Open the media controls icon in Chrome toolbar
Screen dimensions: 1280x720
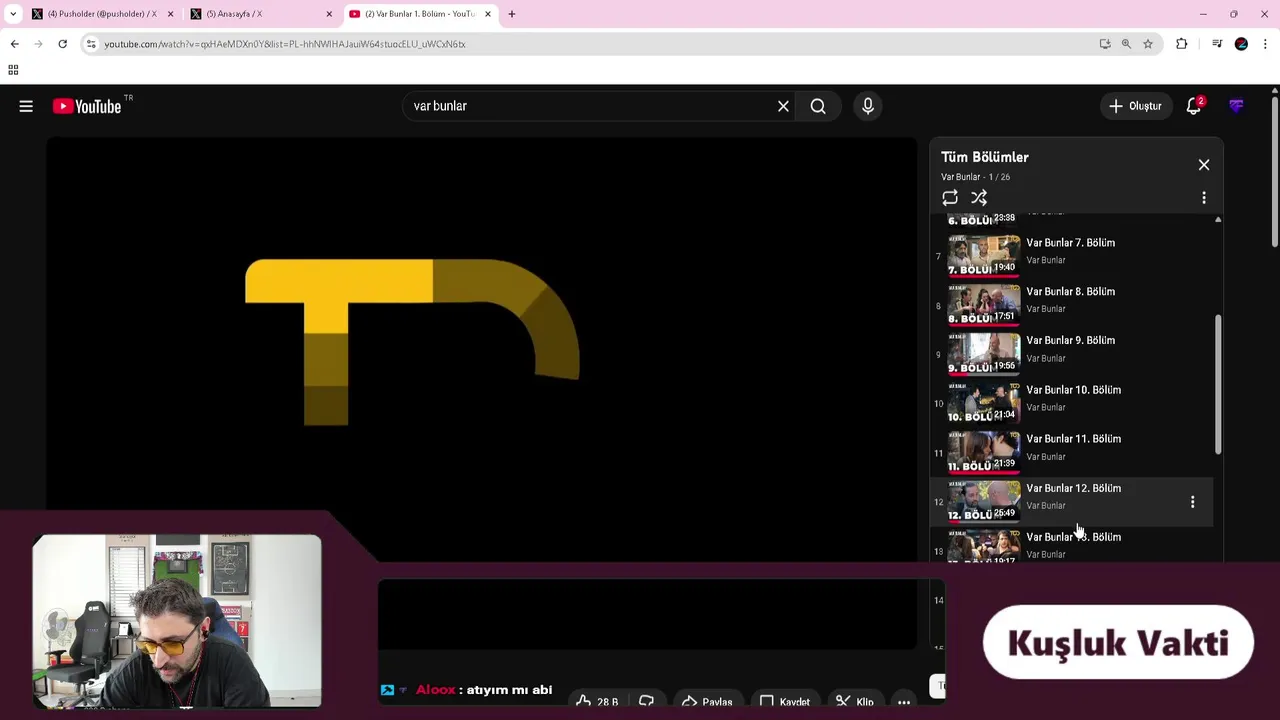coord(1217,44)
